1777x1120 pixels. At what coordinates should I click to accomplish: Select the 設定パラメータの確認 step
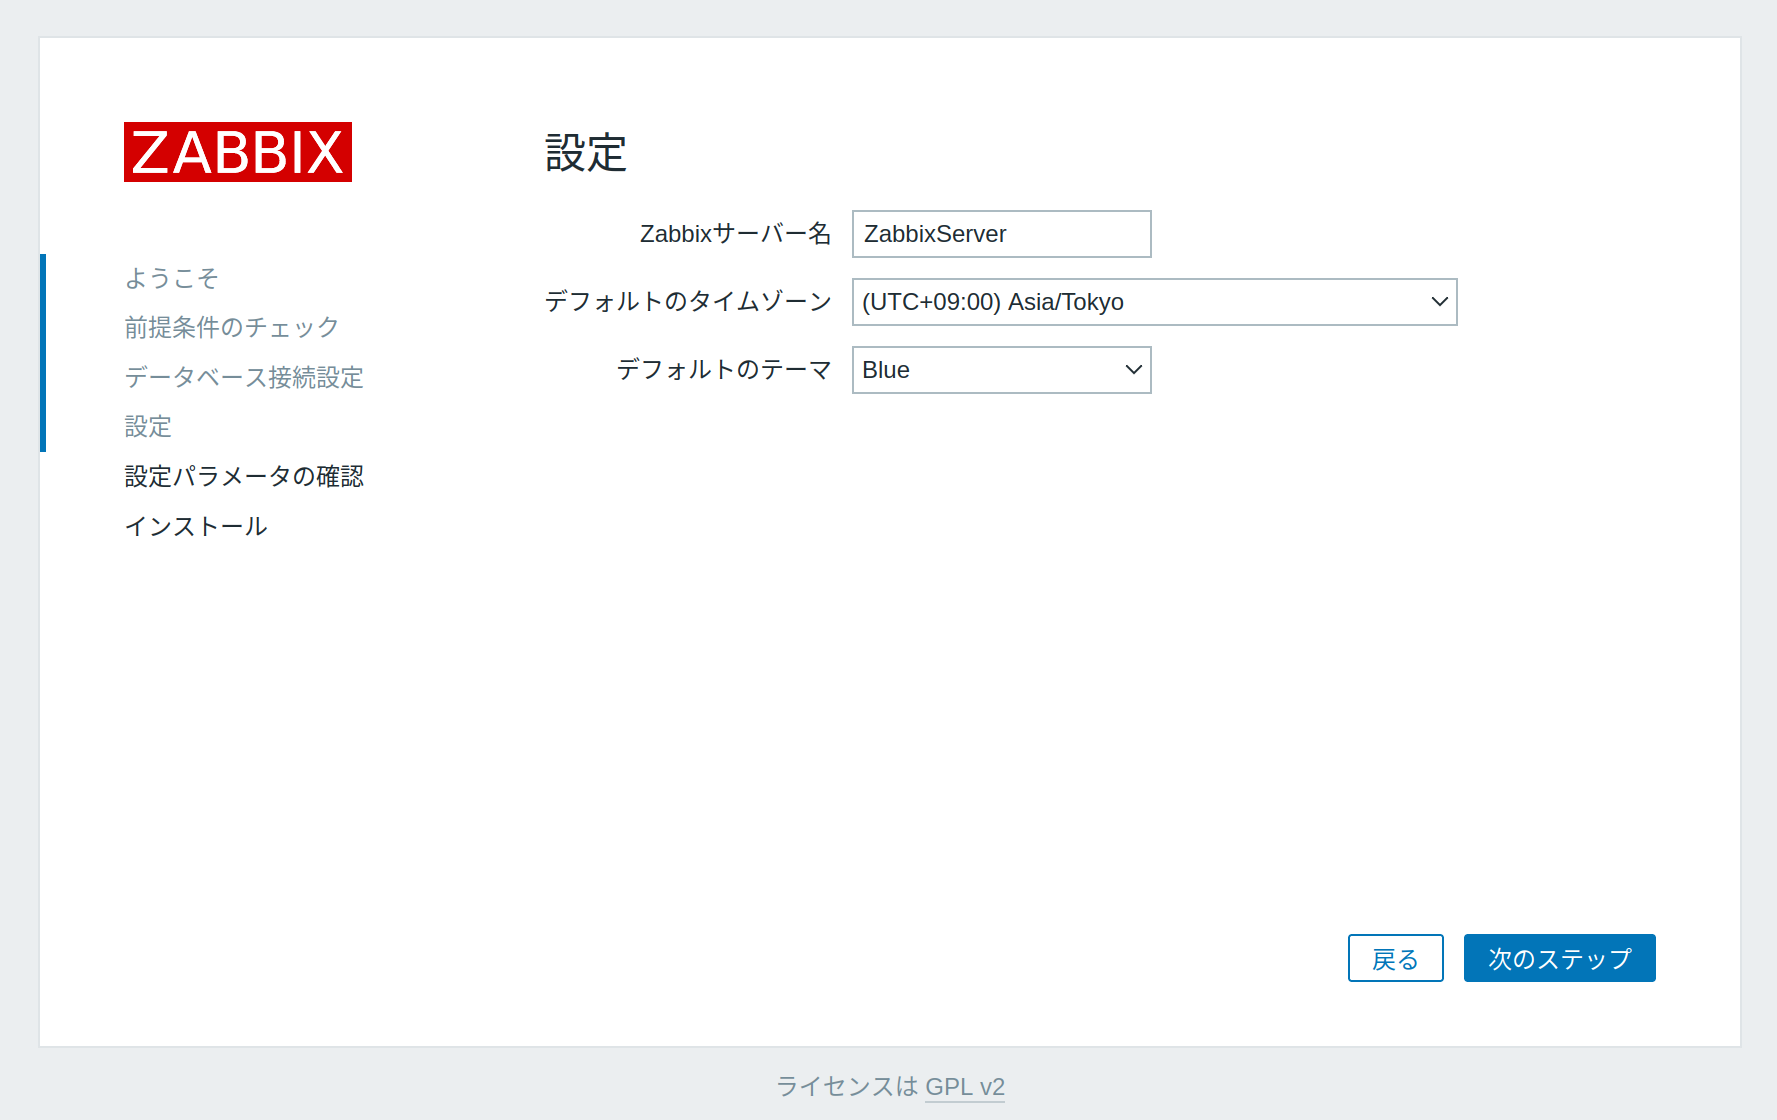tap(244, 476)
